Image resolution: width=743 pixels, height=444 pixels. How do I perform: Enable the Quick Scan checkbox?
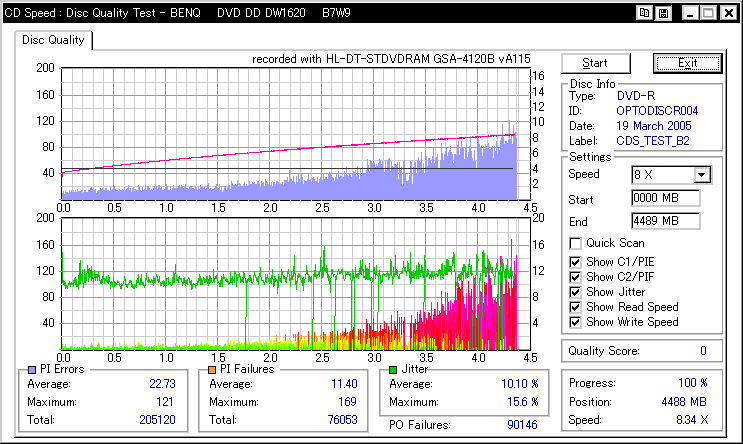pyautogui.click(x=575, y=243)
